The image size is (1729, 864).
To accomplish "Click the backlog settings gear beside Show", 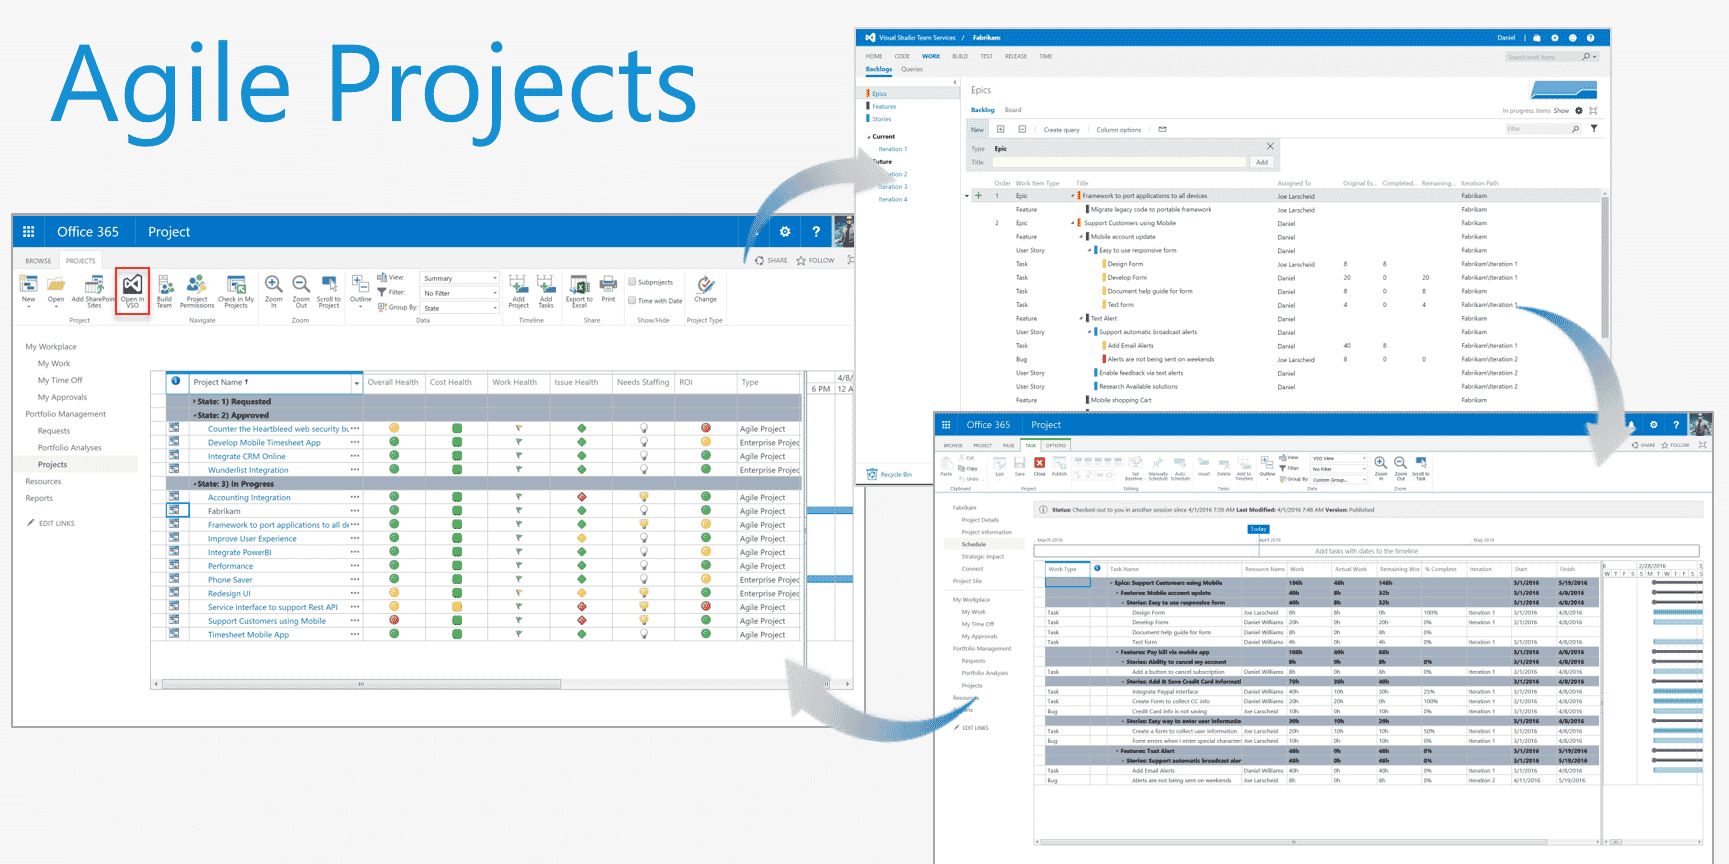I will coord(1579,111).
